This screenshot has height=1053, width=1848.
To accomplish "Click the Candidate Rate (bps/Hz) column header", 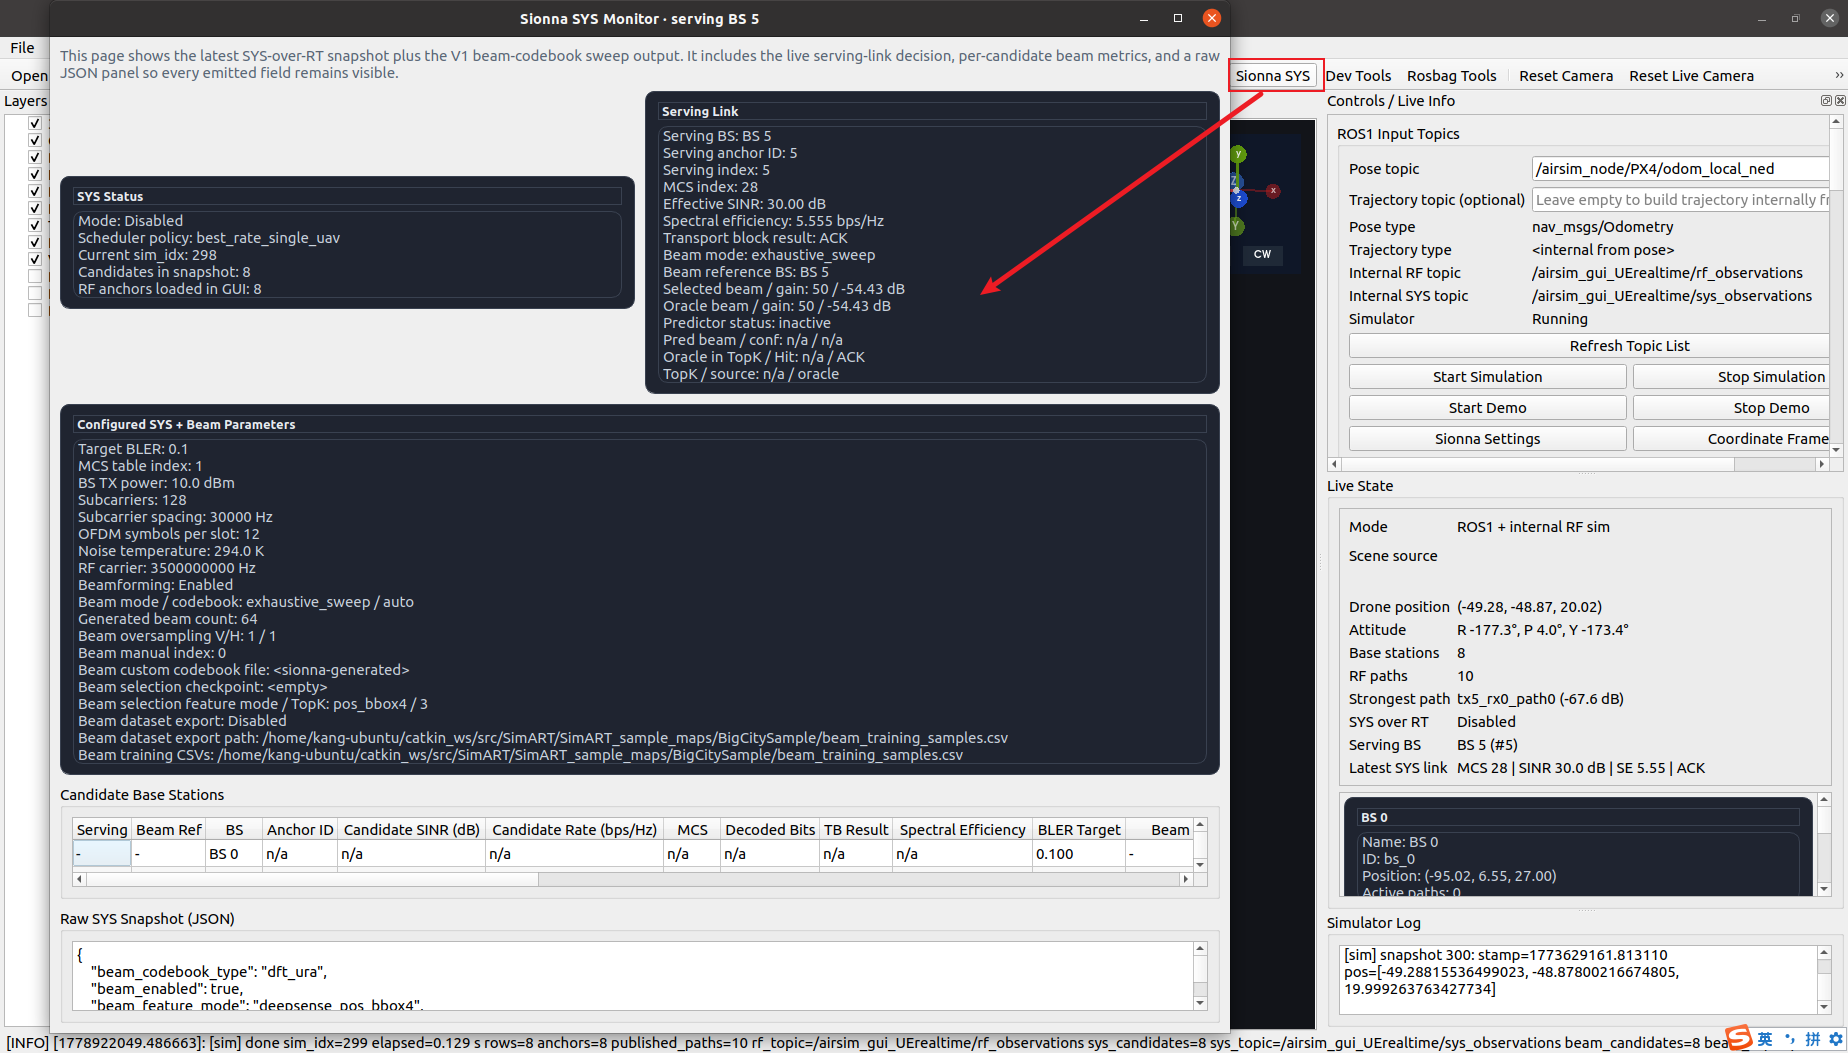I will point(575,830).
